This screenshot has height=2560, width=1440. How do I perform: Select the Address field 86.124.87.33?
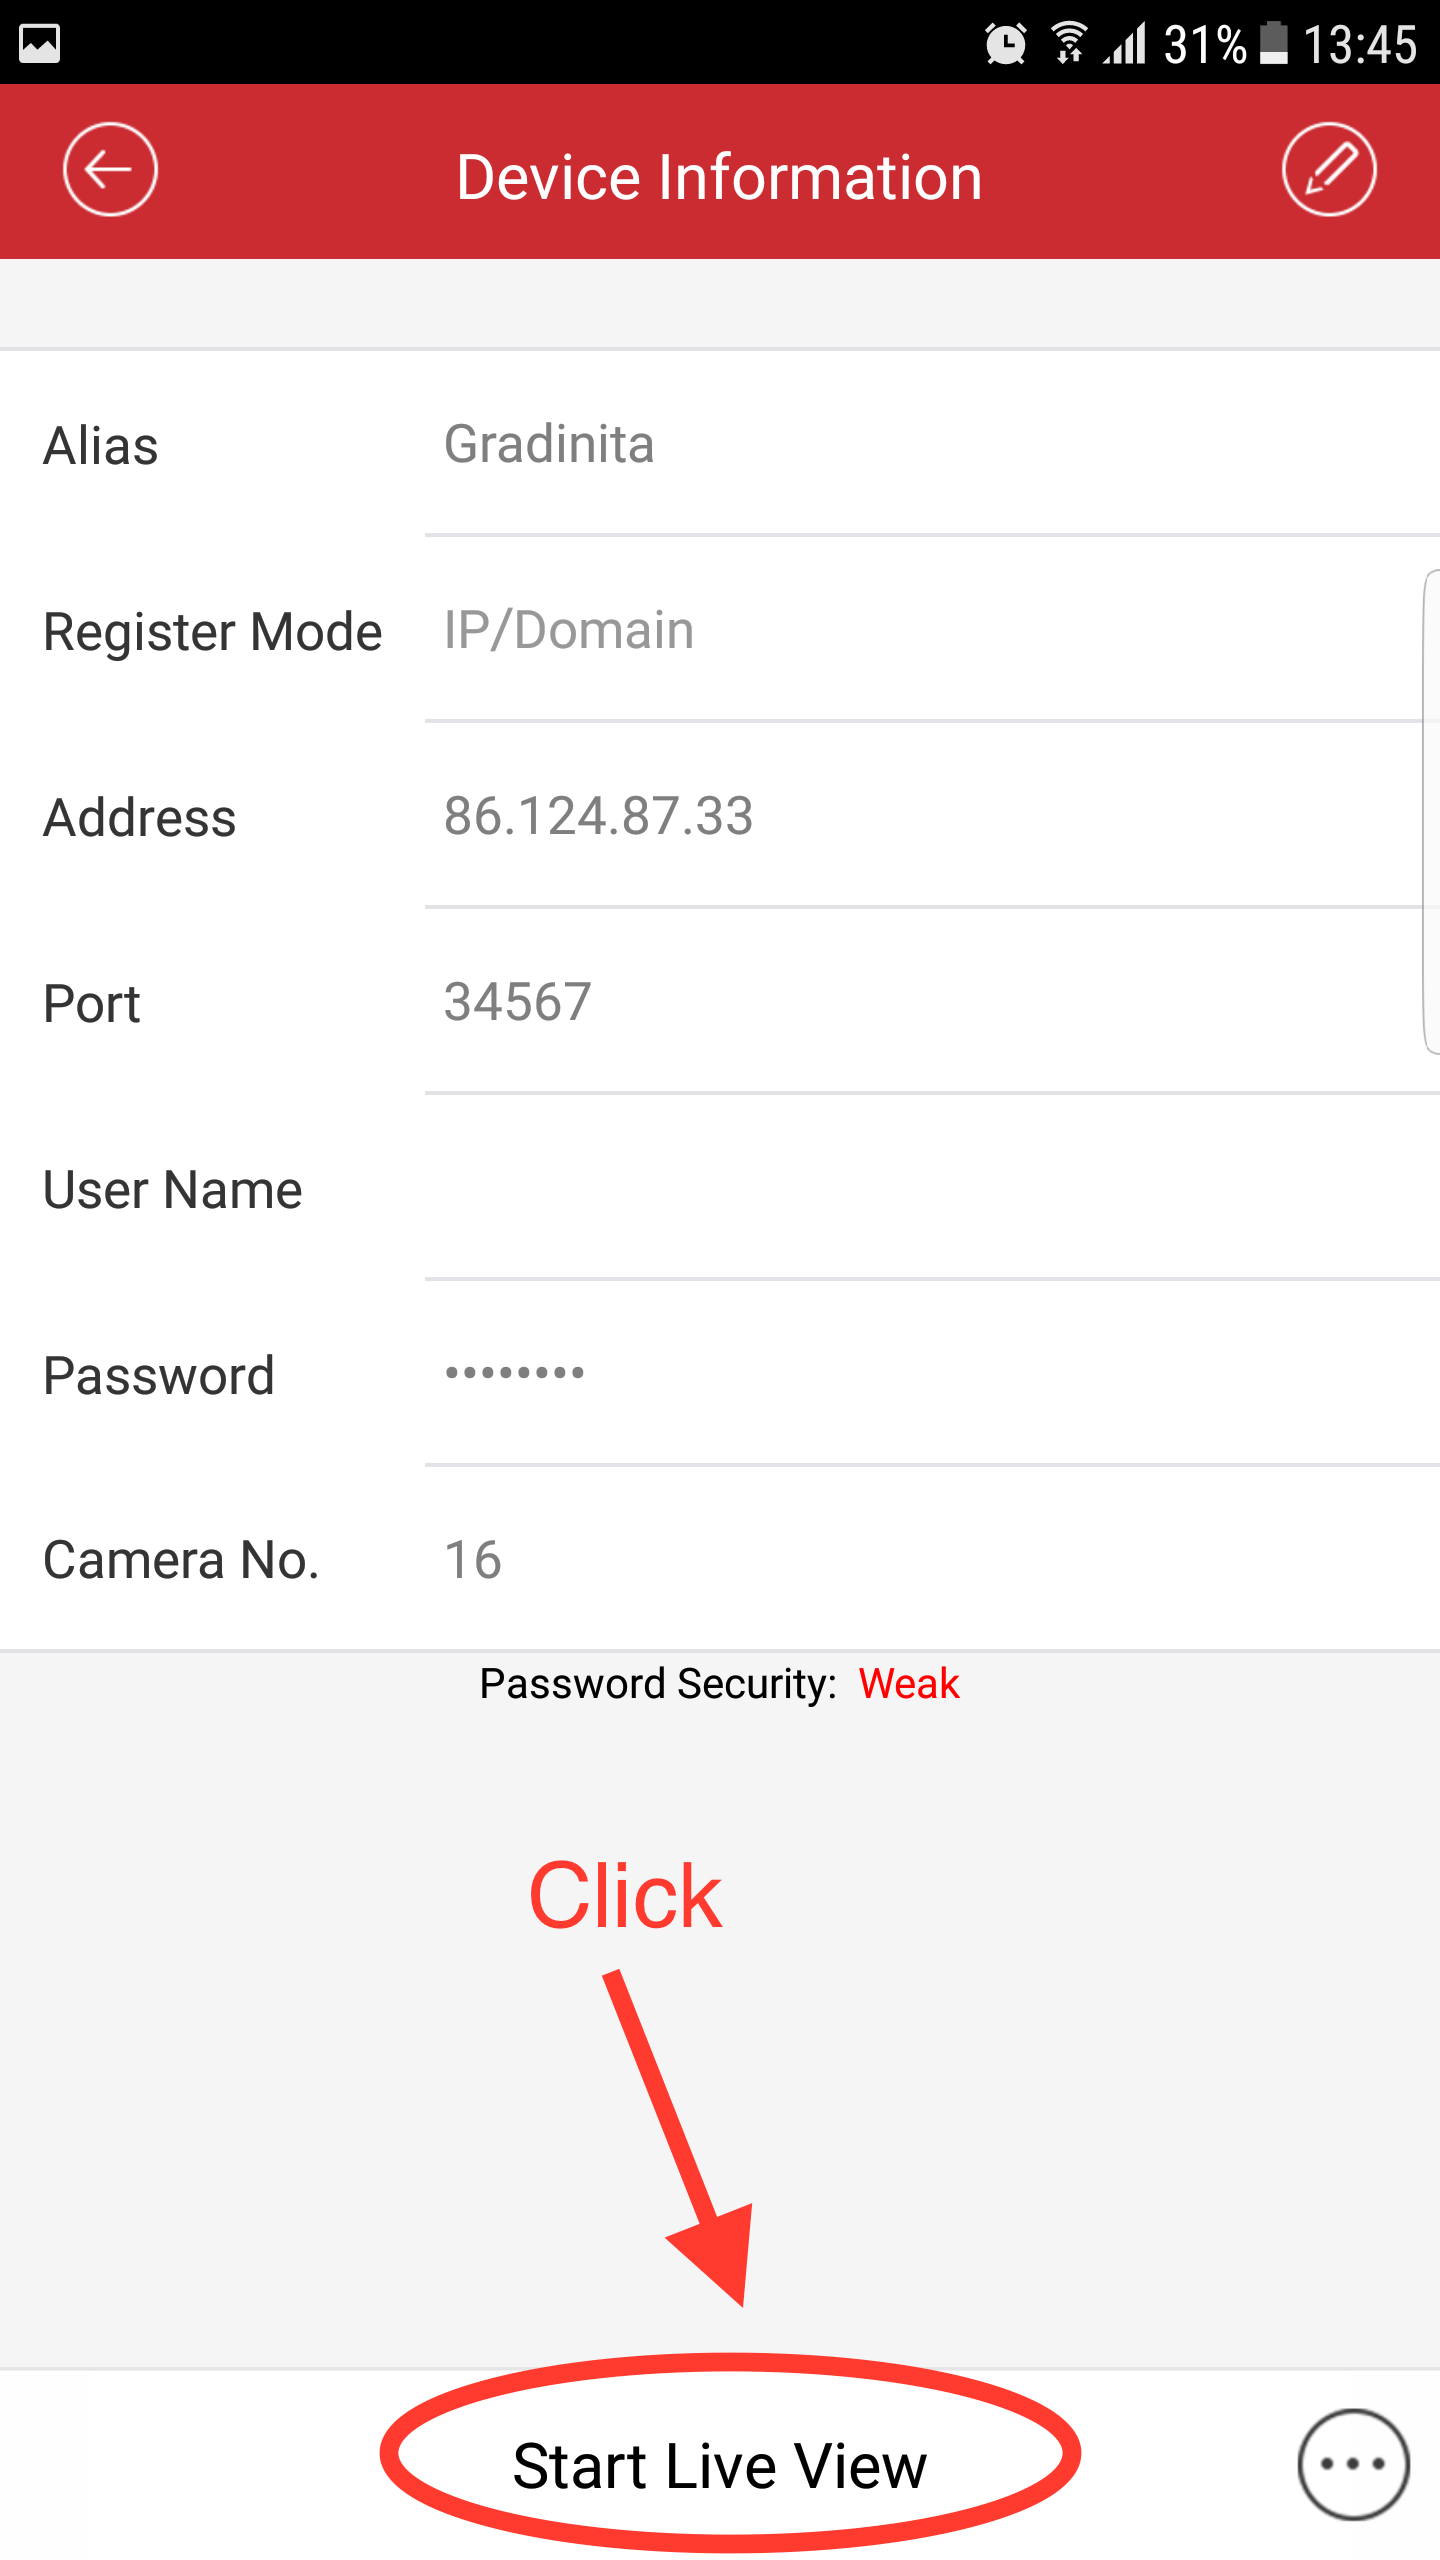(x=932, y=816)
